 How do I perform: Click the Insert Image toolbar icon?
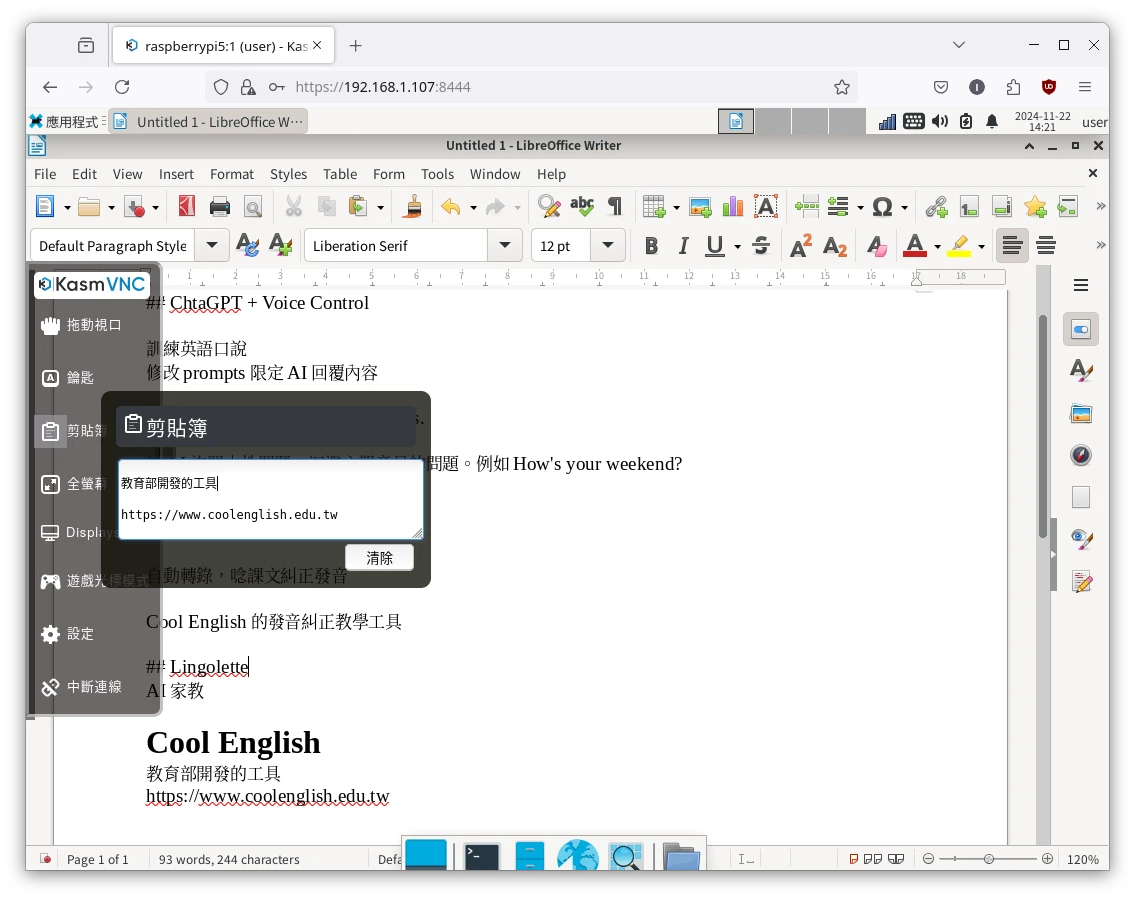click(x=700, y=207)
